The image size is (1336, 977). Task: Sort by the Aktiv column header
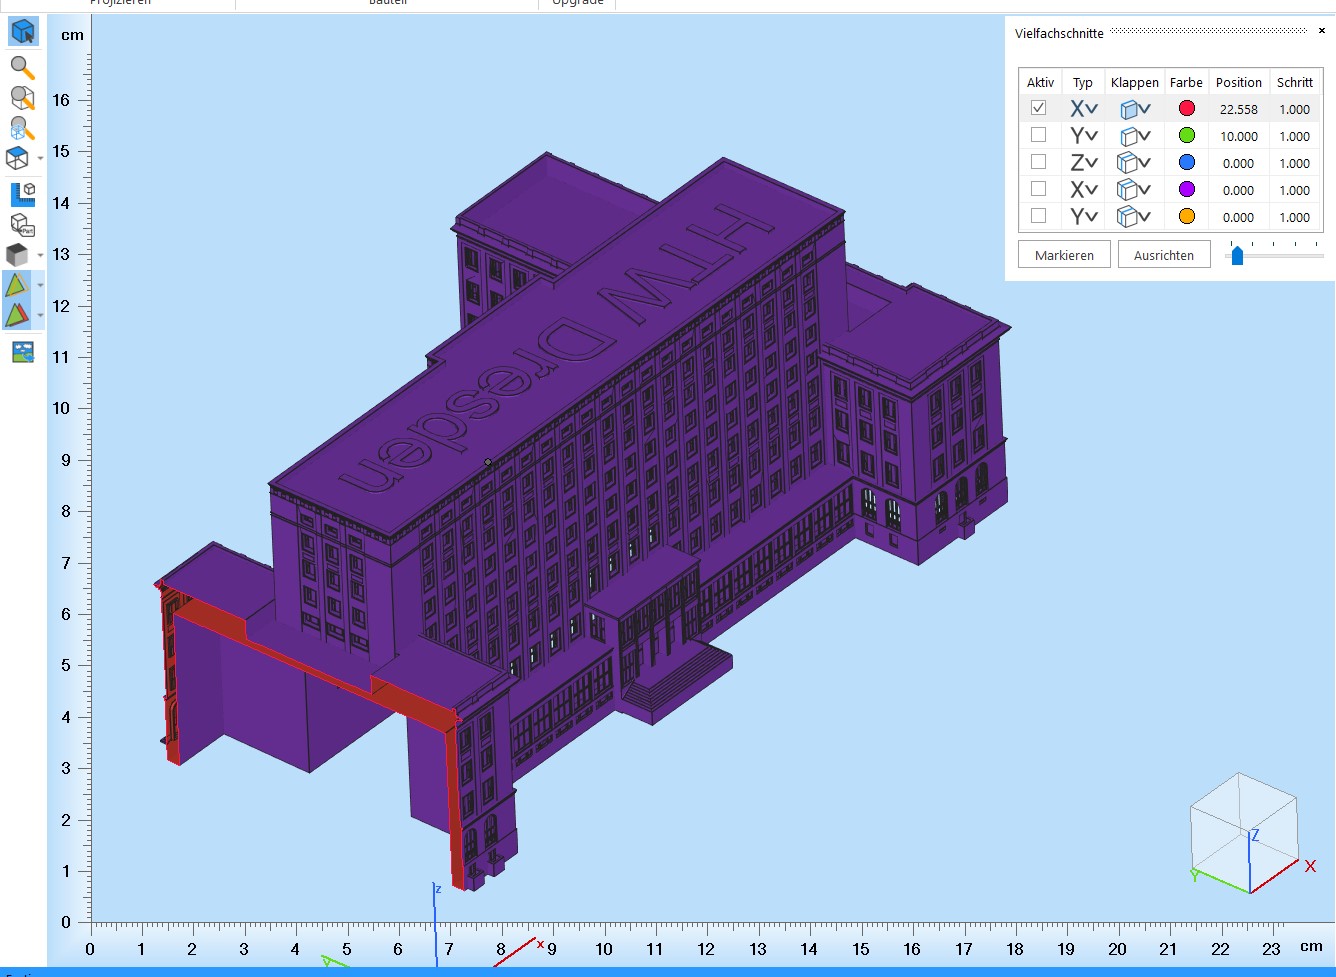[1040, 82]
